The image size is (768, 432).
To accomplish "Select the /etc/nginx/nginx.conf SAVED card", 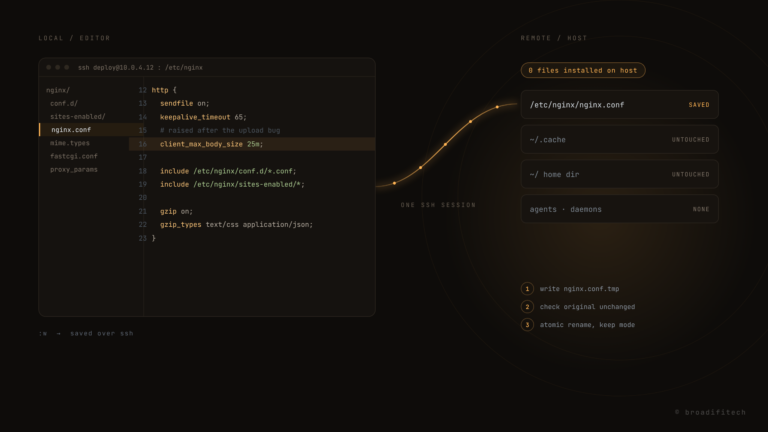I will pos(620,104).
